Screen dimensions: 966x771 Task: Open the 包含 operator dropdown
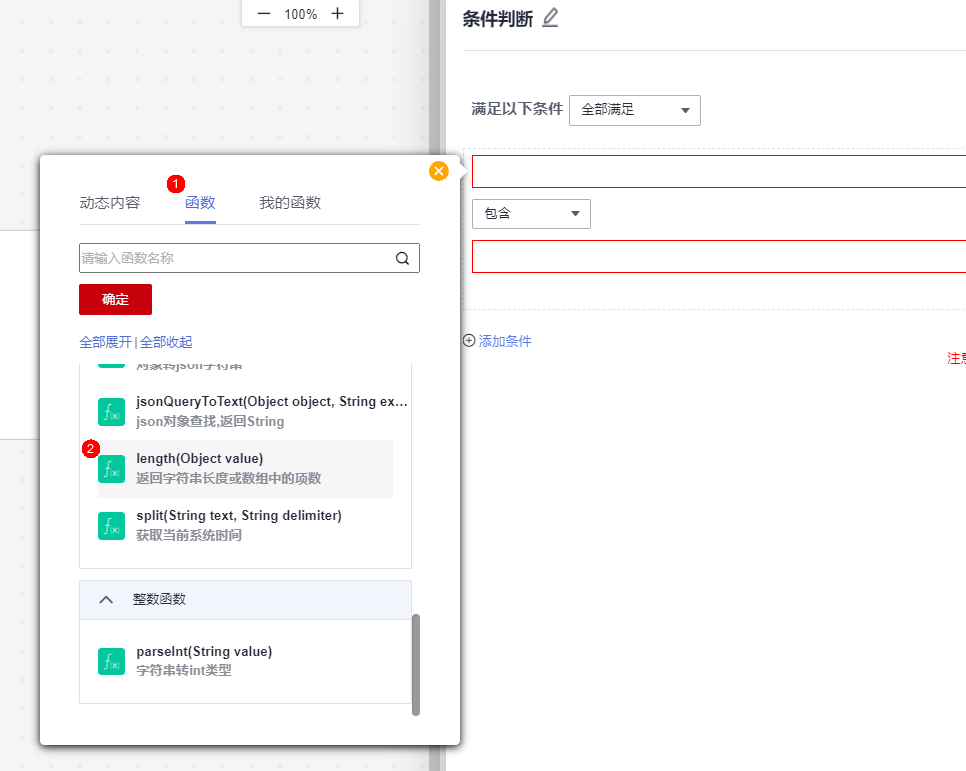[x=531, y=214]
